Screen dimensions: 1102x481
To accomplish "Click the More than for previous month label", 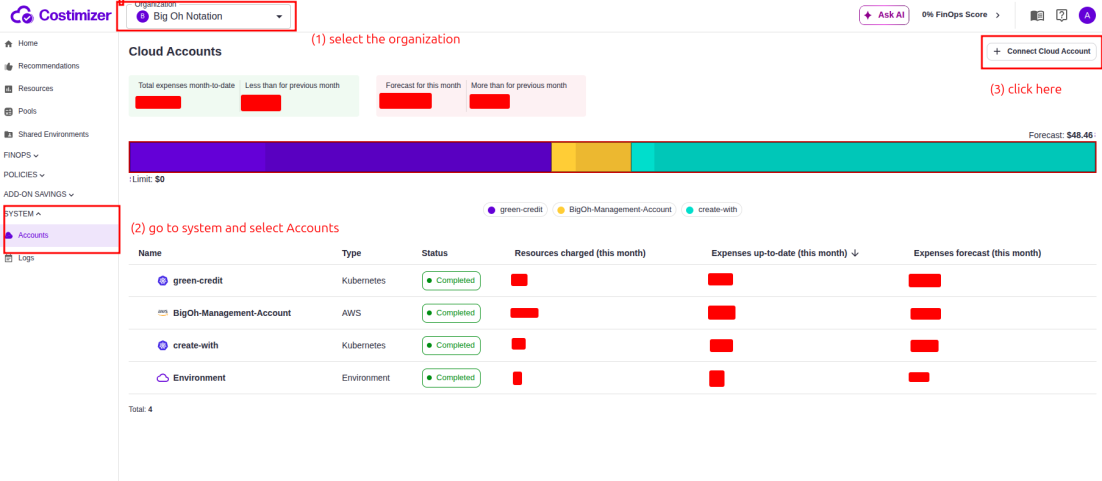I will pyautogui.click(x=519, y=85).
